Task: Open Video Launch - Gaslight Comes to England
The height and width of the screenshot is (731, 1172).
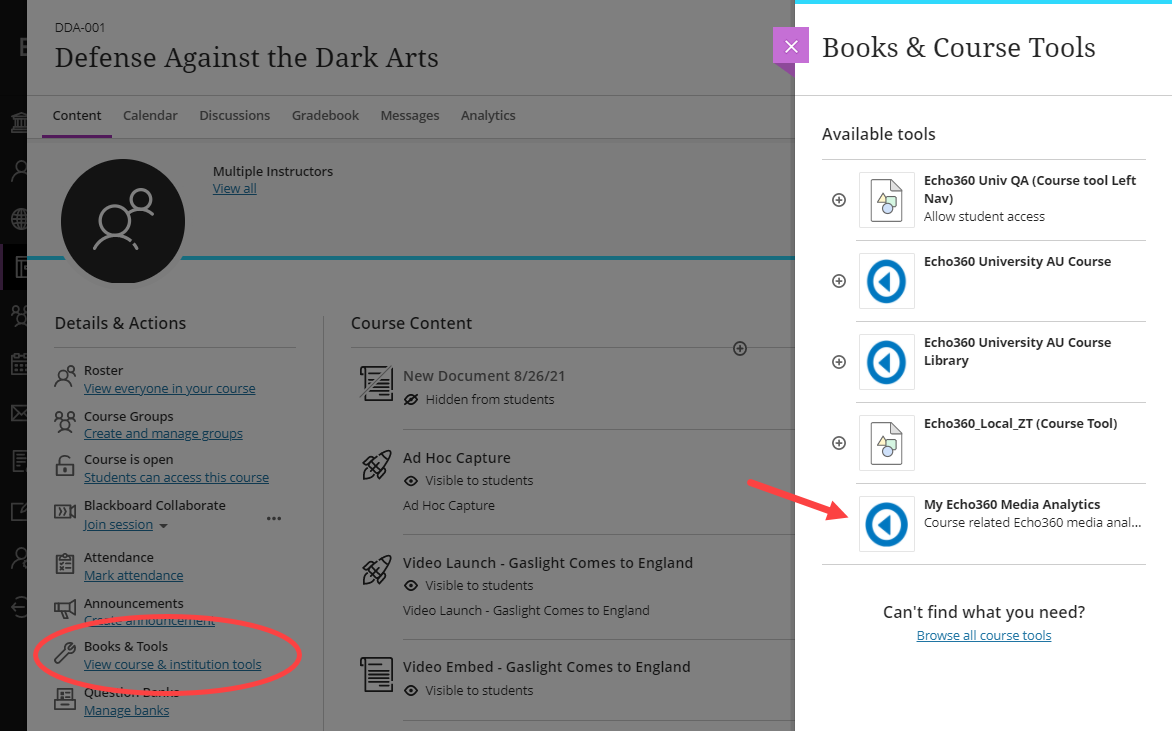Action: pyautogui.click(x=548, y=563)
